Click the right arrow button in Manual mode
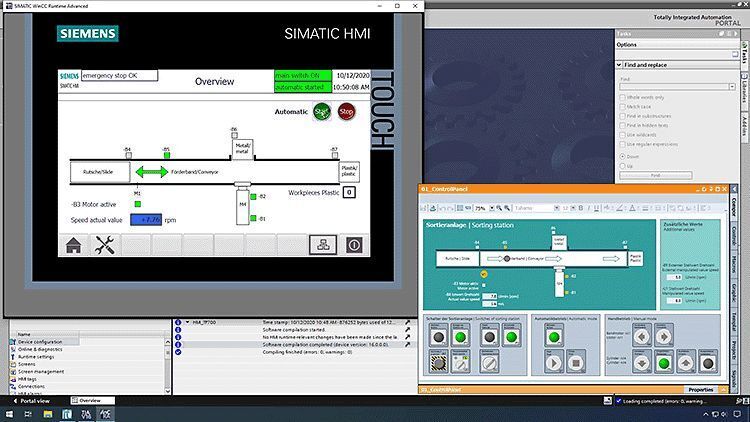 pos(664,336)
